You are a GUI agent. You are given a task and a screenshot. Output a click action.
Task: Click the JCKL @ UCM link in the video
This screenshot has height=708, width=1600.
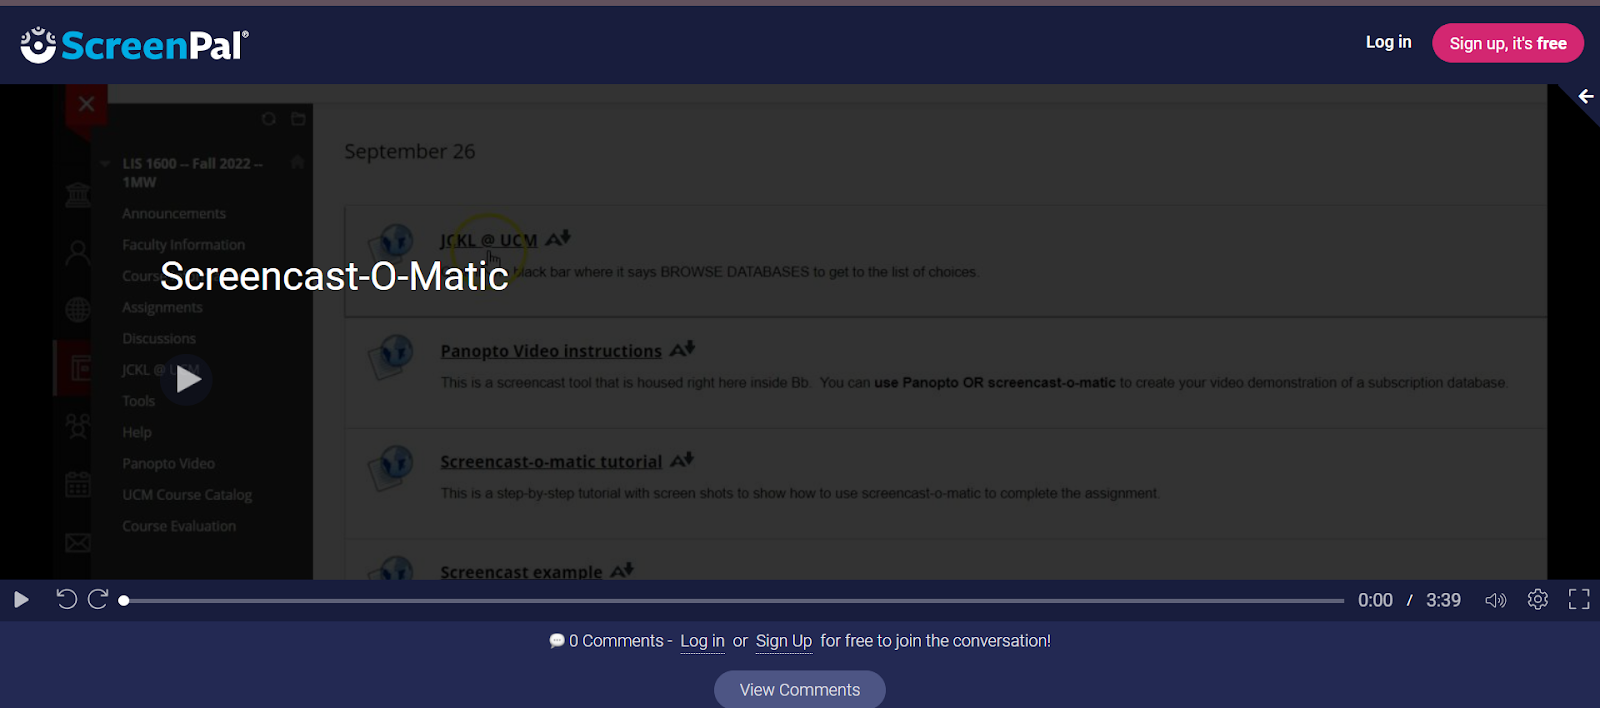(x=489, y=241)
